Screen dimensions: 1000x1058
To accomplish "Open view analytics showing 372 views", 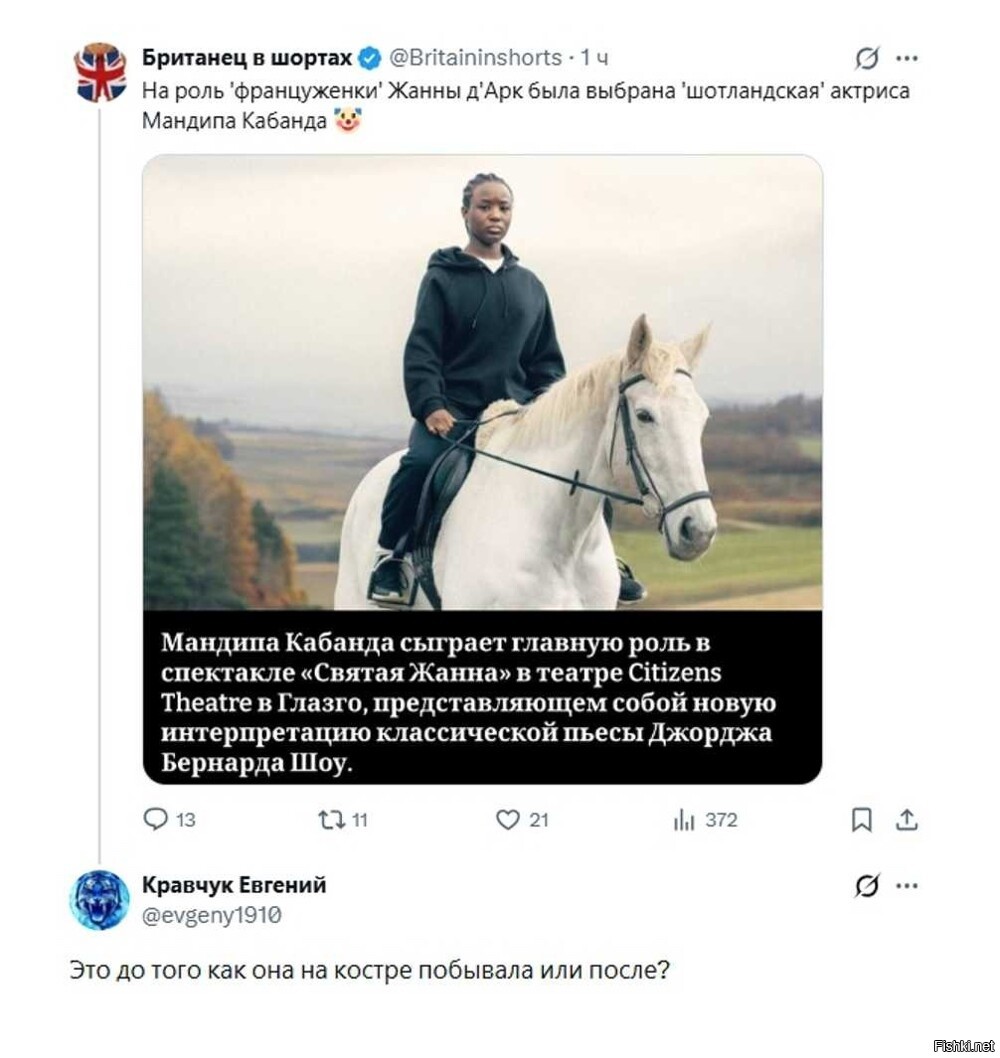I will (x=684, y=820).
